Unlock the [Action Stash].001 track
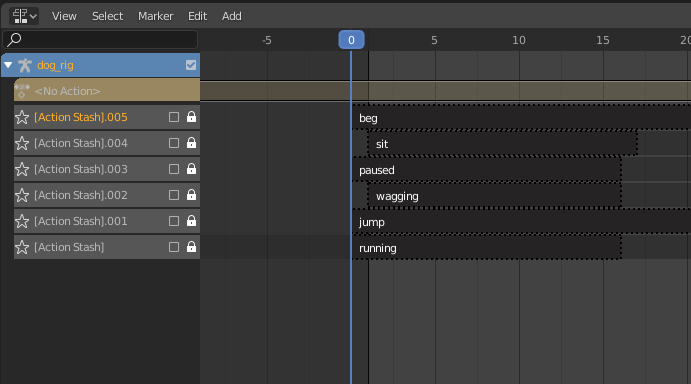Image resolution: width=691 pixels, height=384 pixels. (x=191, y=221)
